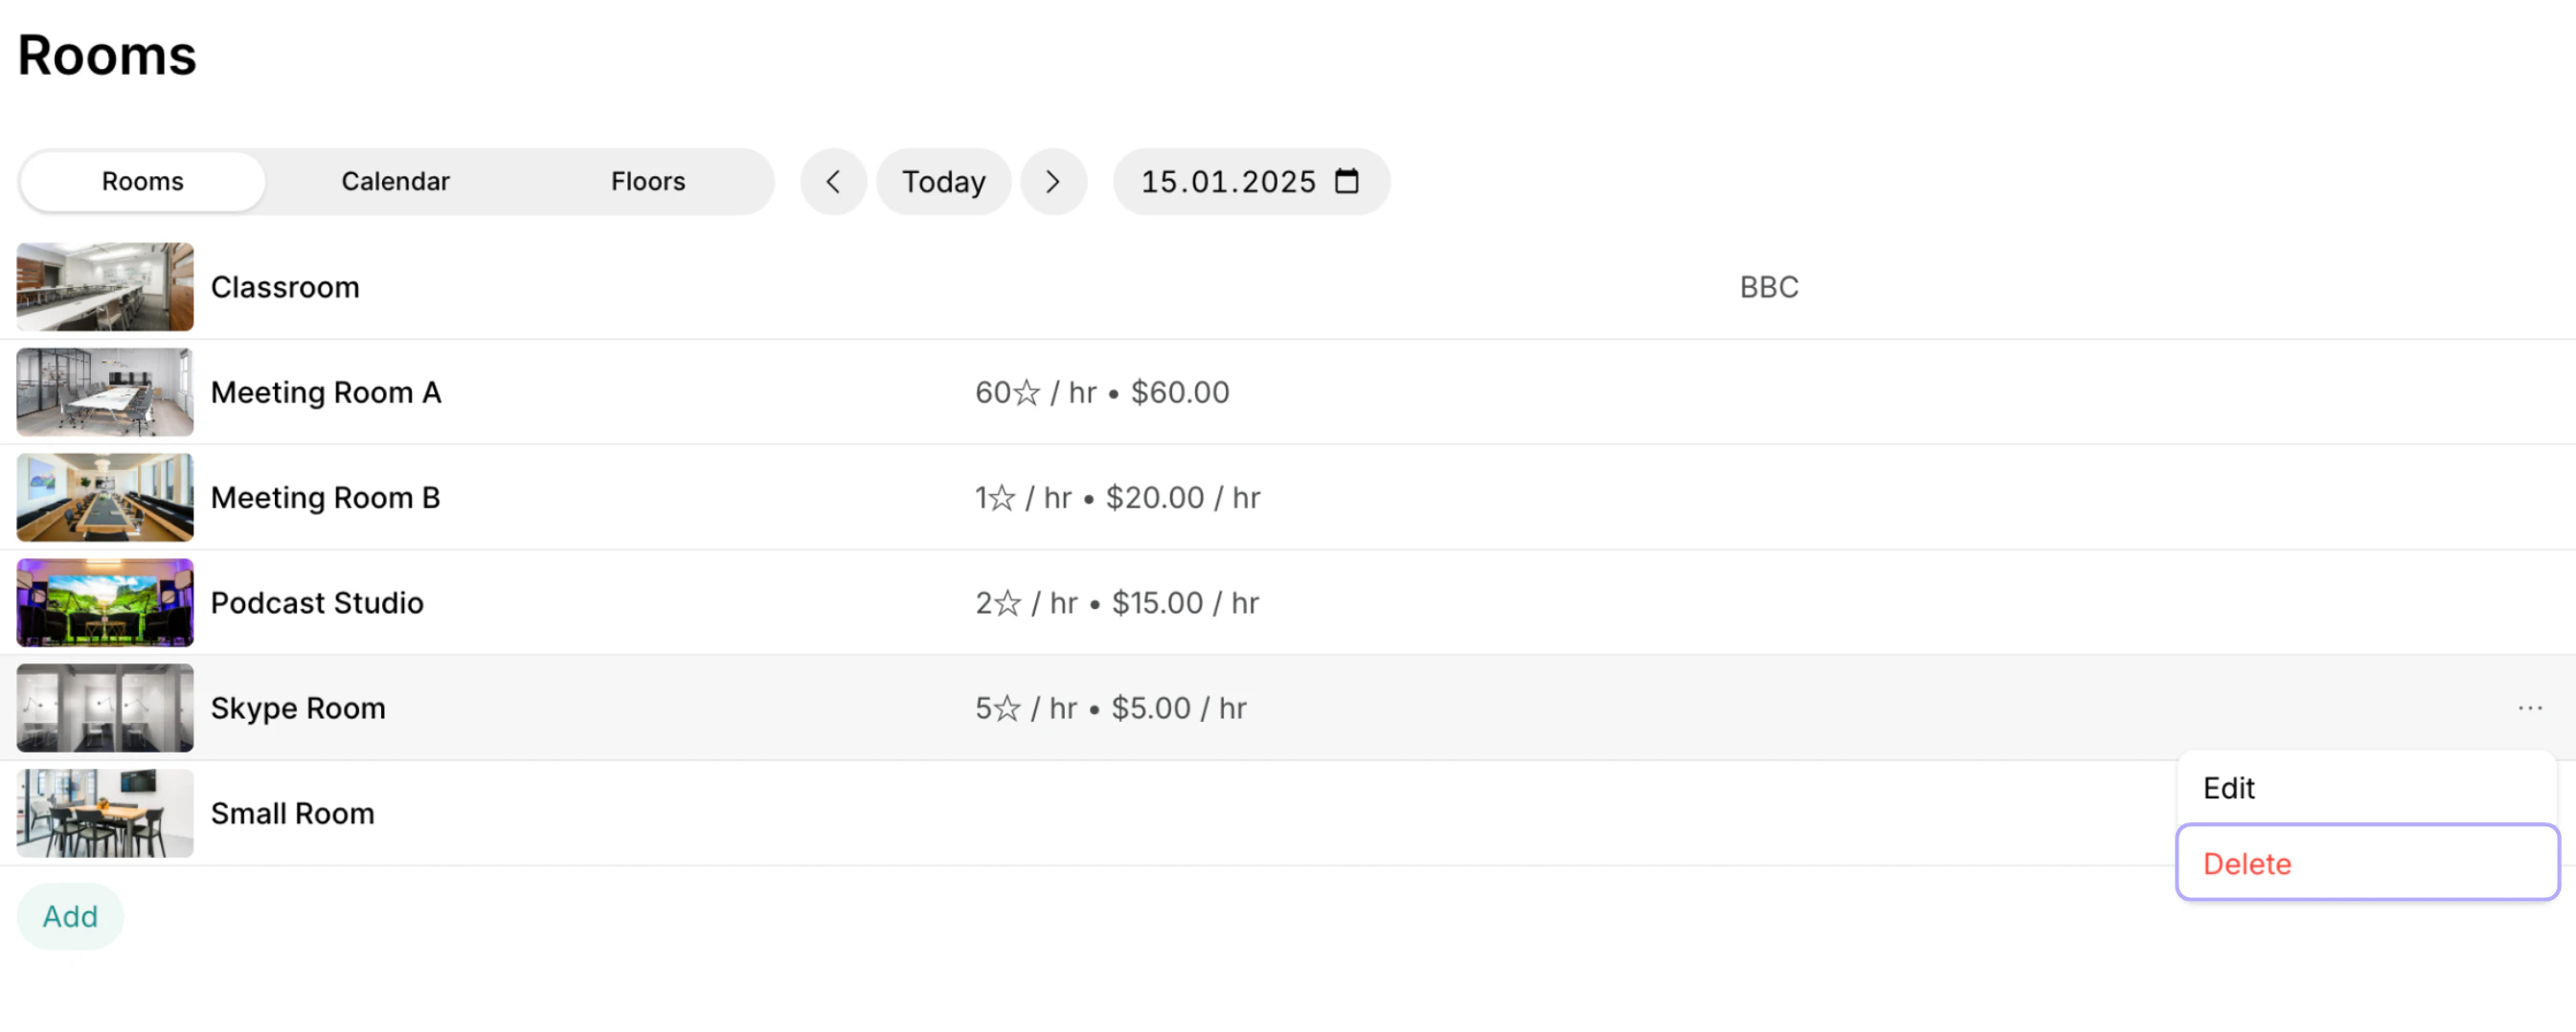The width and height of the screenshot is (2576, 1032).
Task: Go to the next day arrow
Action: click(1053, 182)
